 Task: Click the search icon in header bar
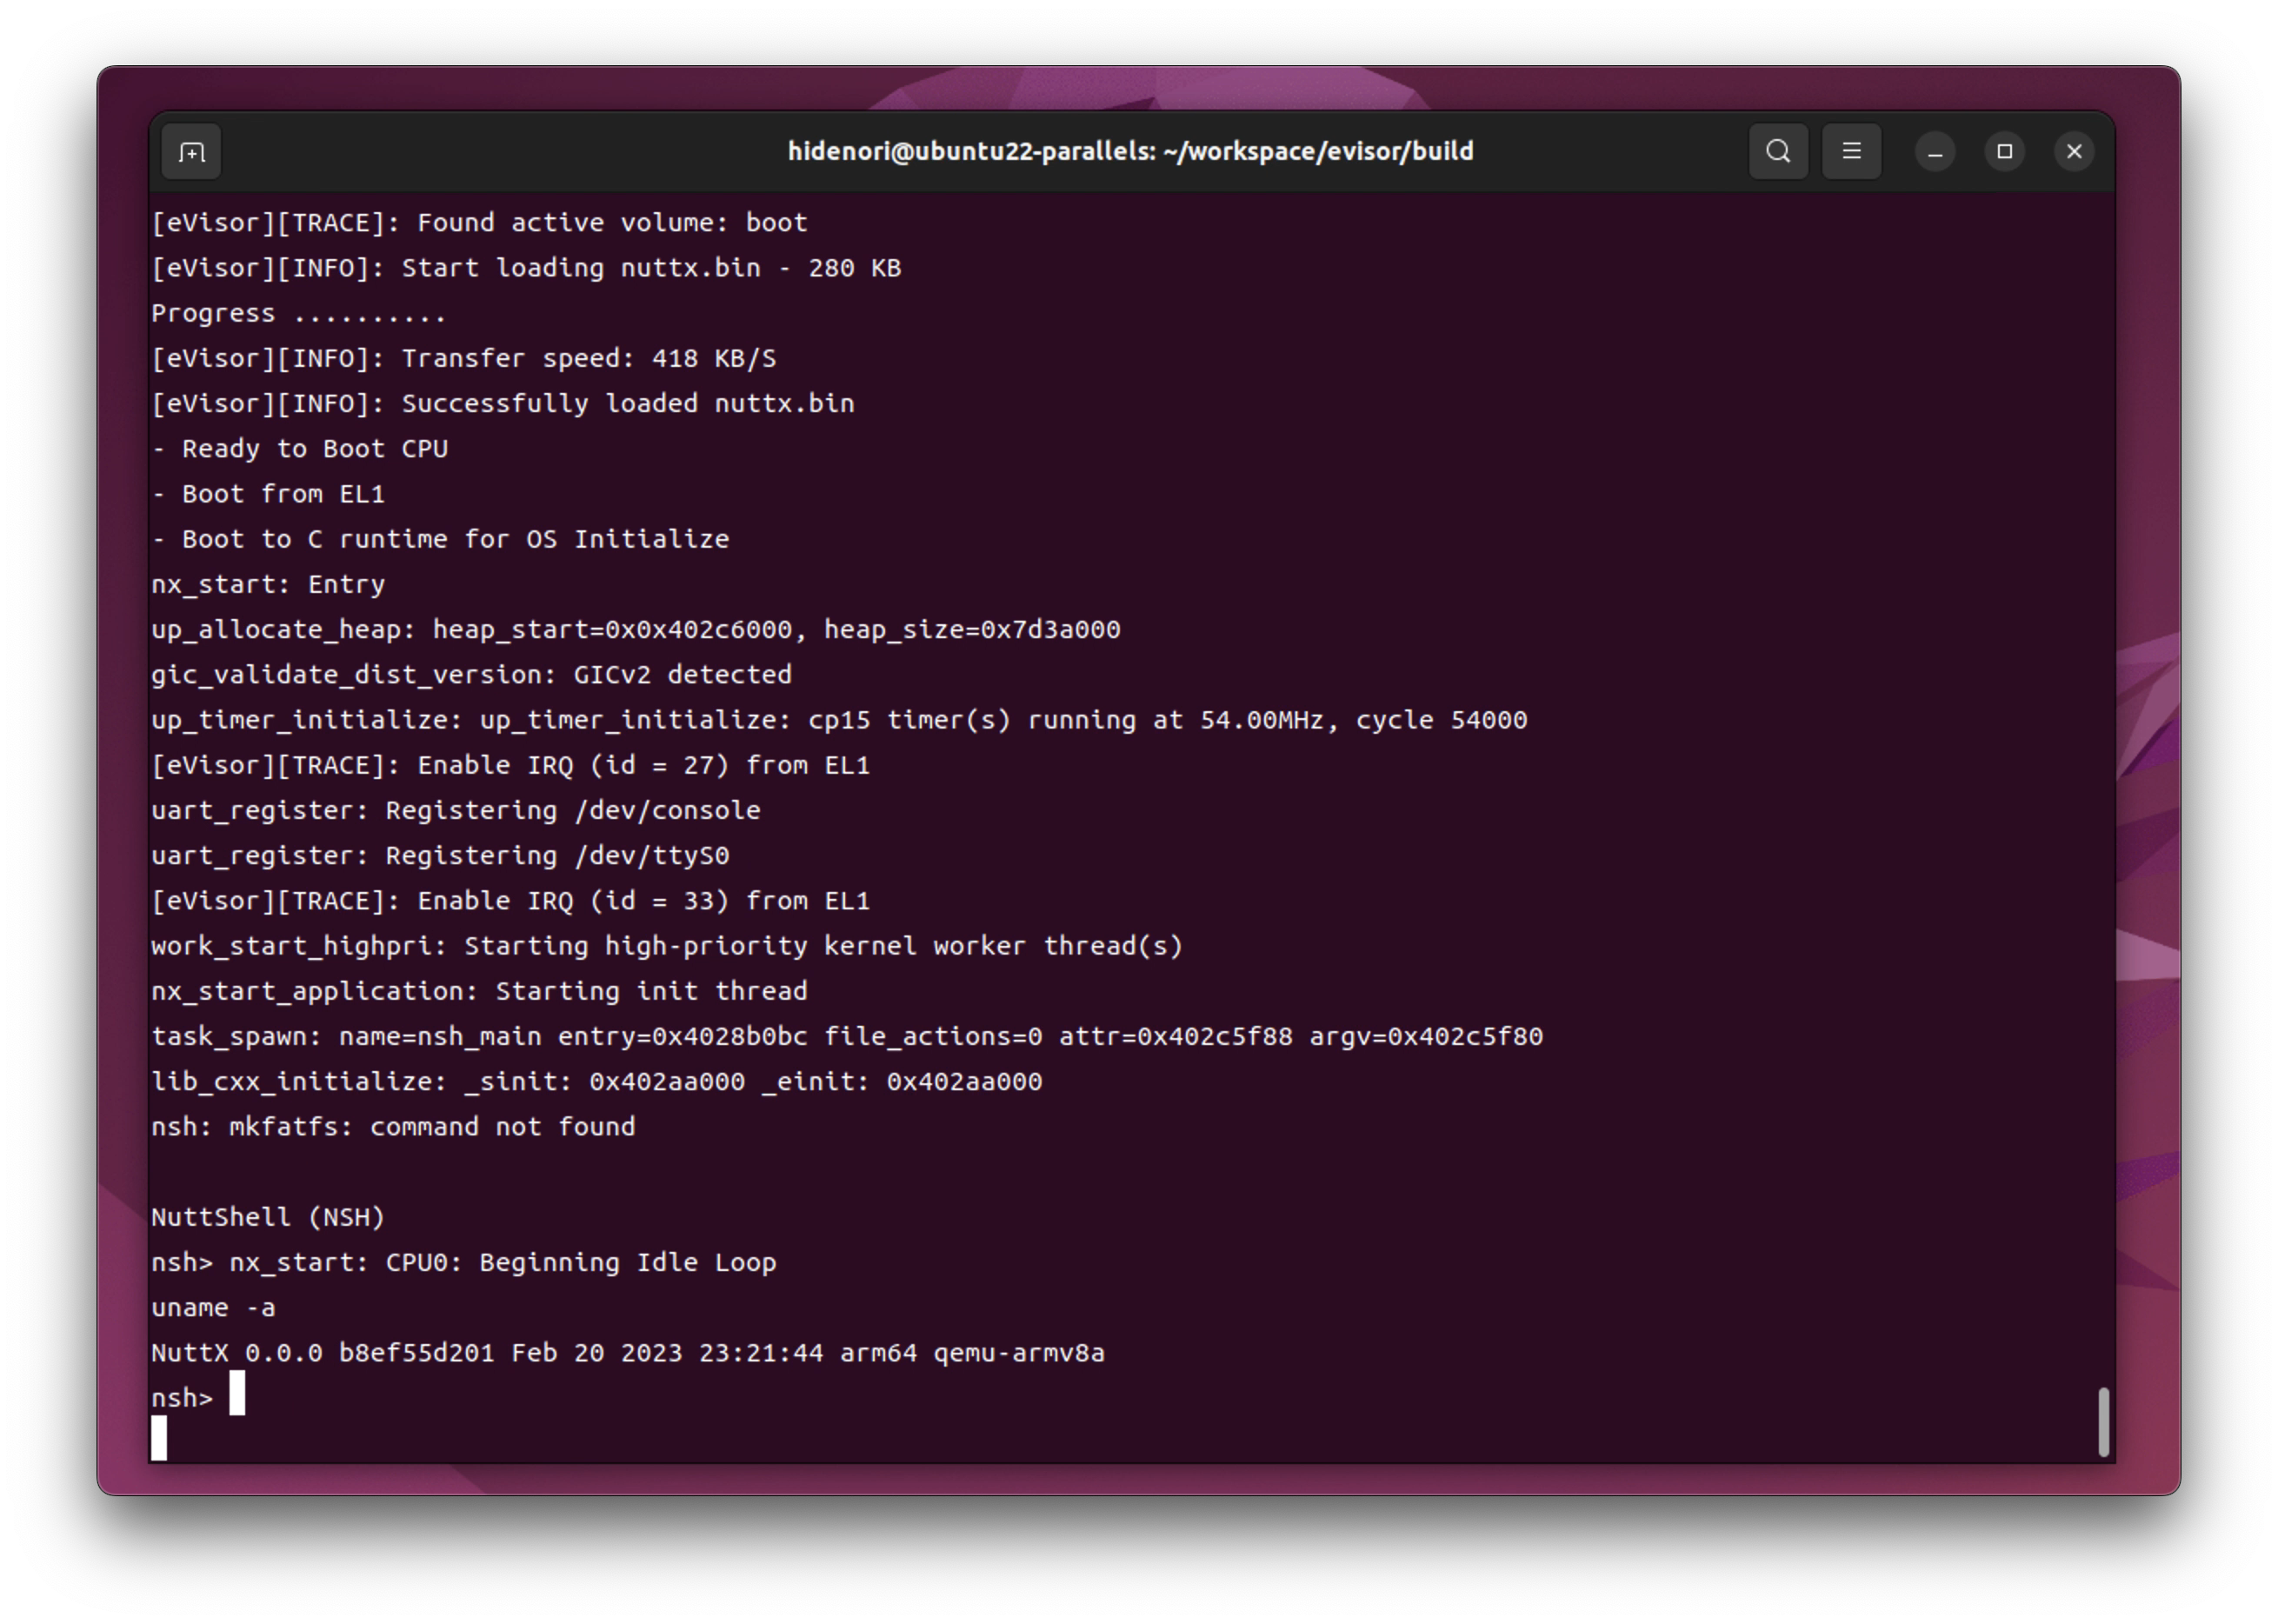click(1779, 151)
